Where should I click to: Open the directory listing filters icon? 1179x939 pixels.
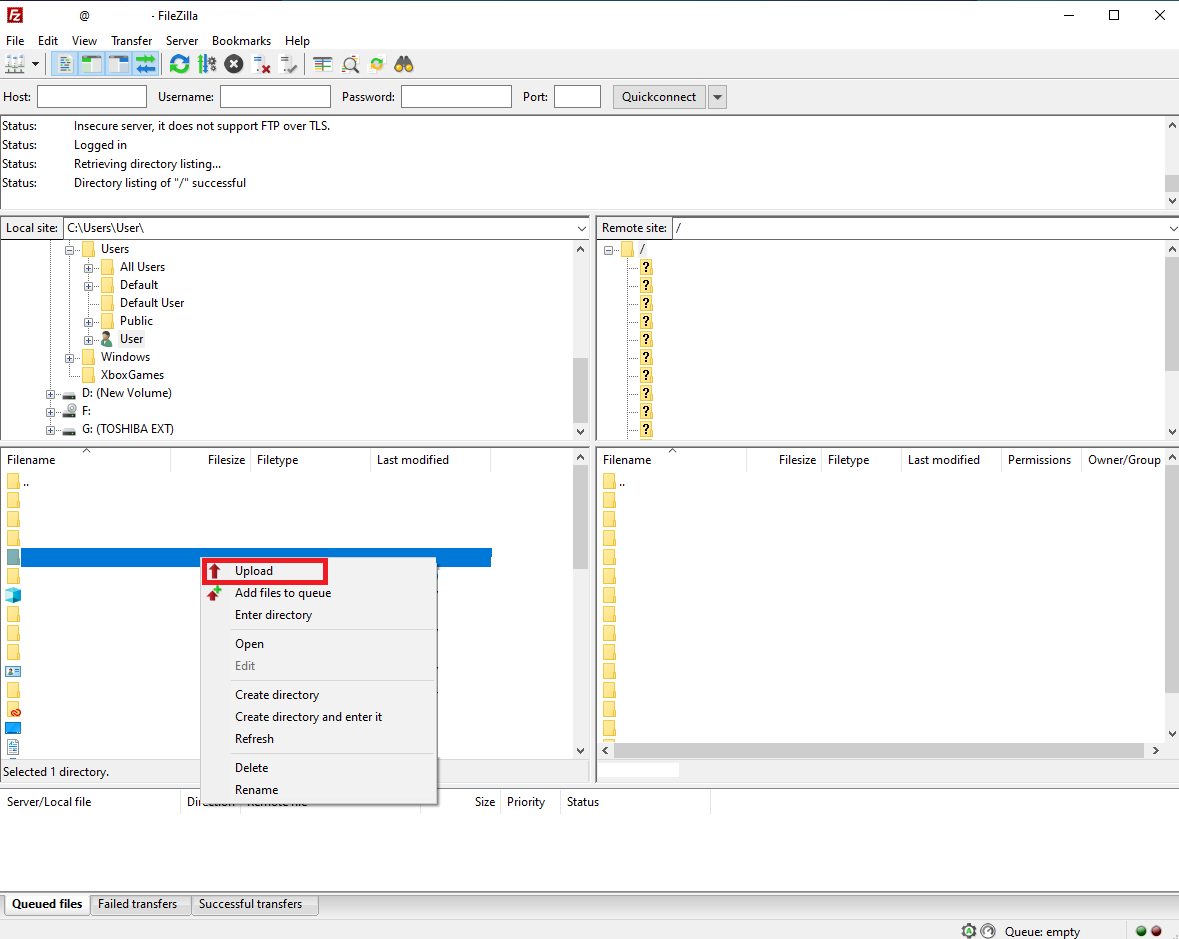click(x=323, y=65)
